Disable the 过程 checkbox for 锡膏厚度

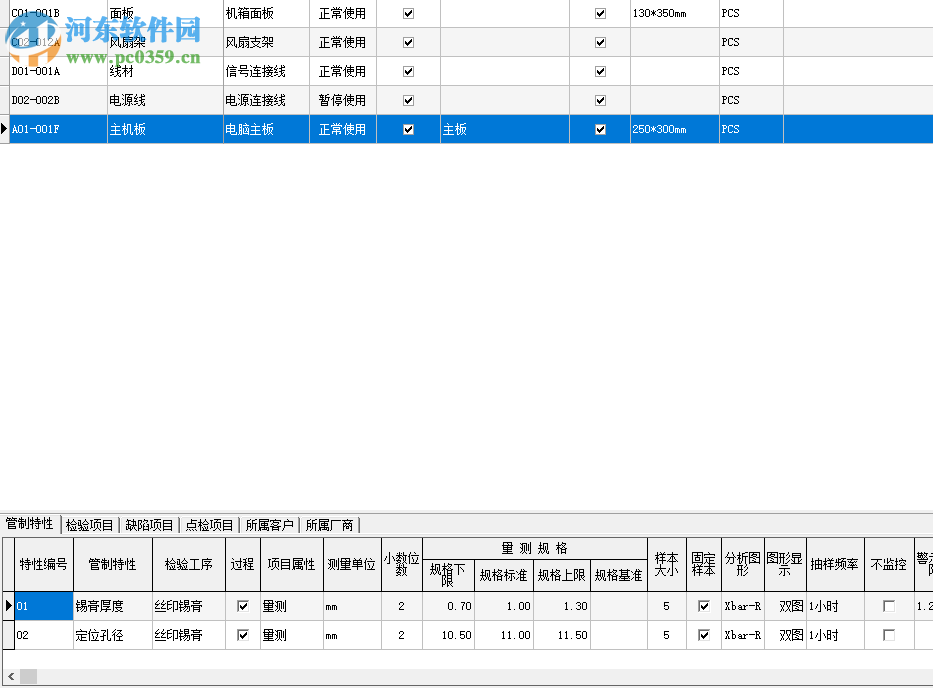(x=242, y=606)
